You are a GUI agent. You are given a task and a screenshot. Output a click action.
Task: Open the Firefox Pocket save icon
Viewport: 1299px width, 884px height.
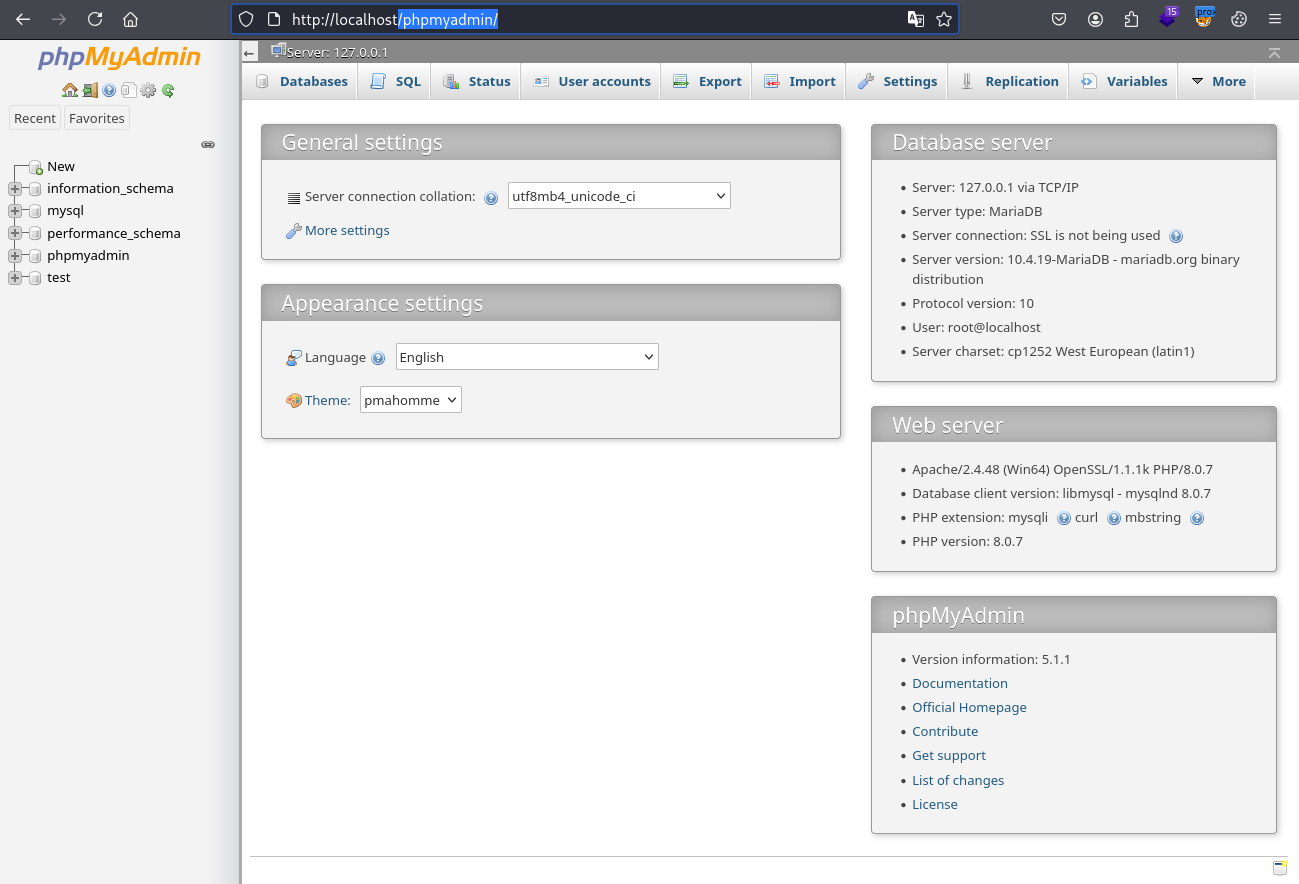pyautogui.click(x=1059, y=19)
